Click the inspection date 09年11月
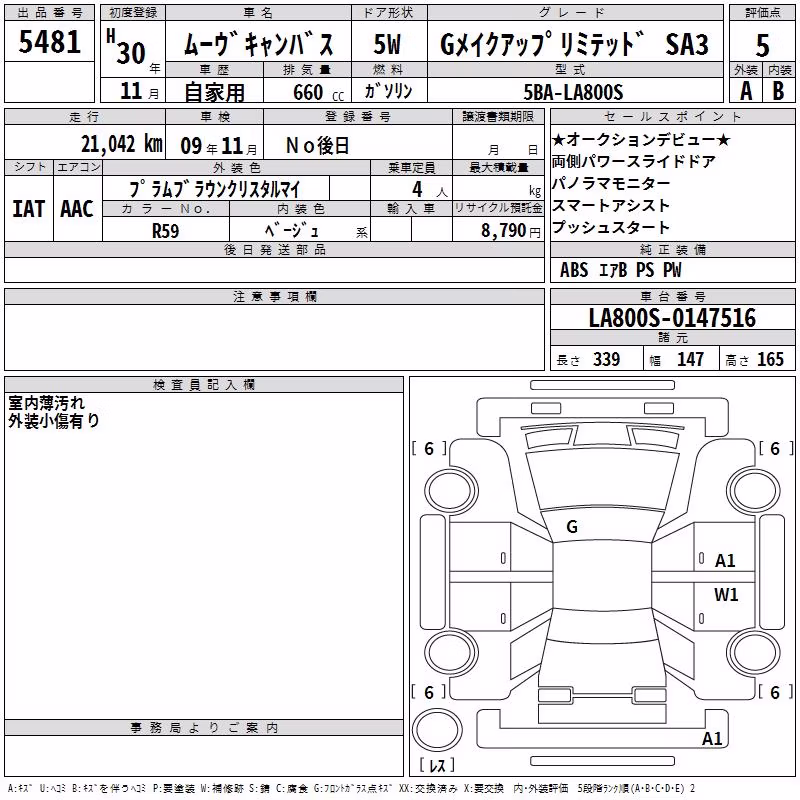 click(219, 146)
